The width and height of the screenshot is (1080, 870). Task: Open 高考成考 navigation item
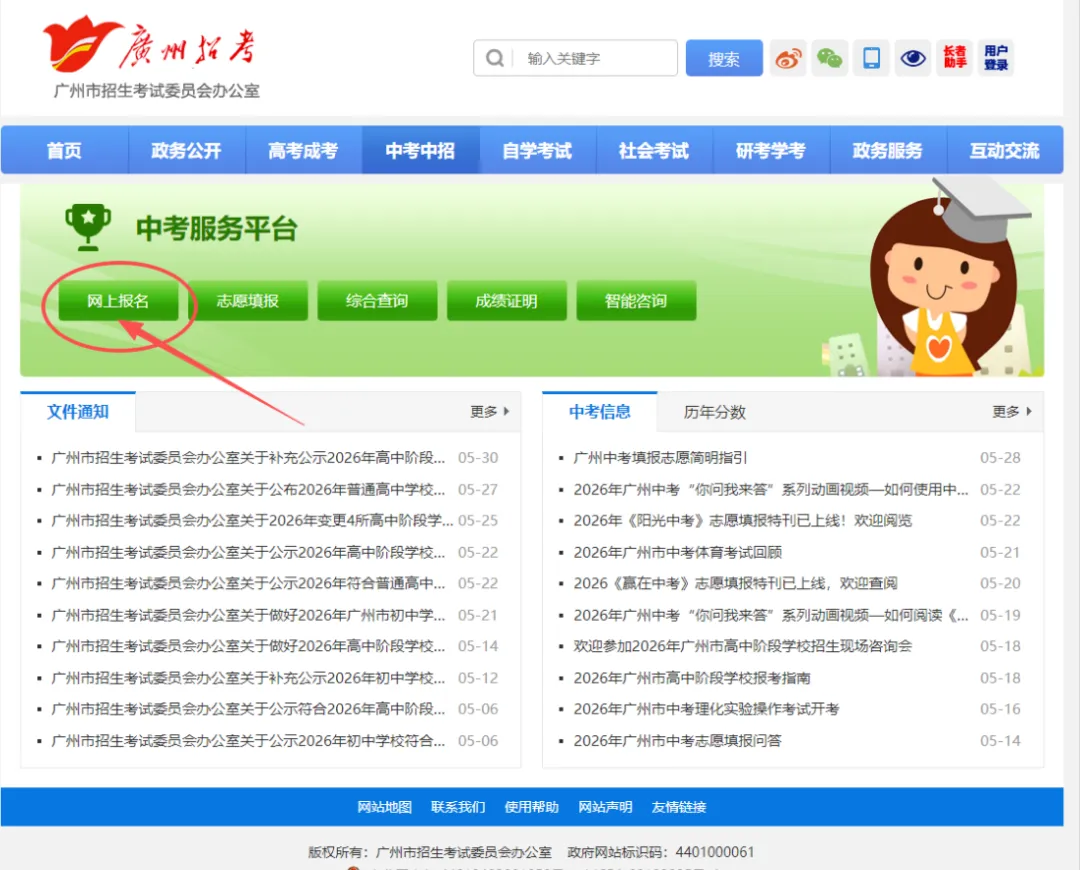tap(303, 150)
